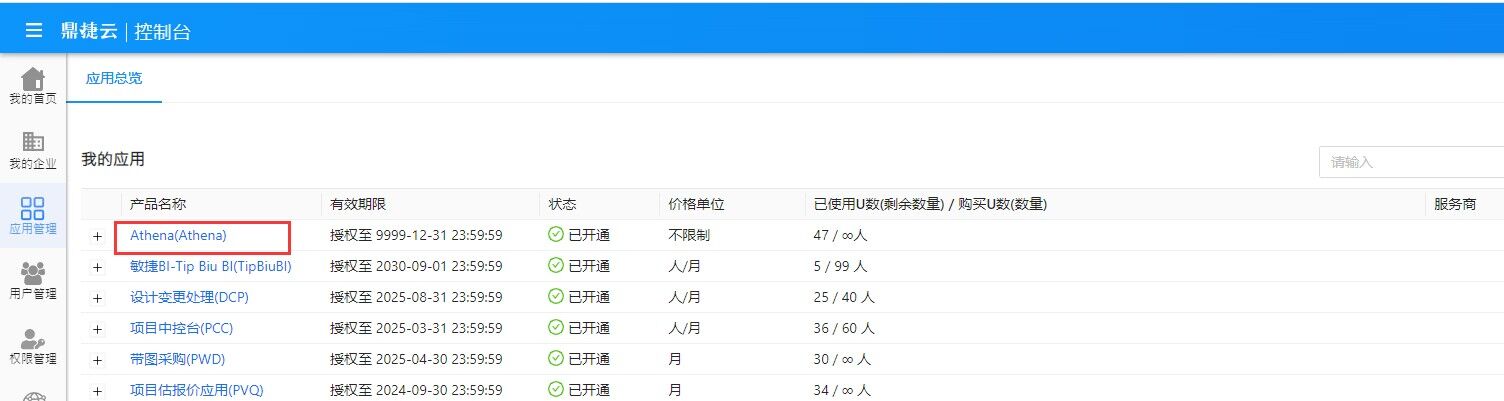Select 应用管理 grid icon
This screenshot has height=401, width=1504.
point(33,207)
